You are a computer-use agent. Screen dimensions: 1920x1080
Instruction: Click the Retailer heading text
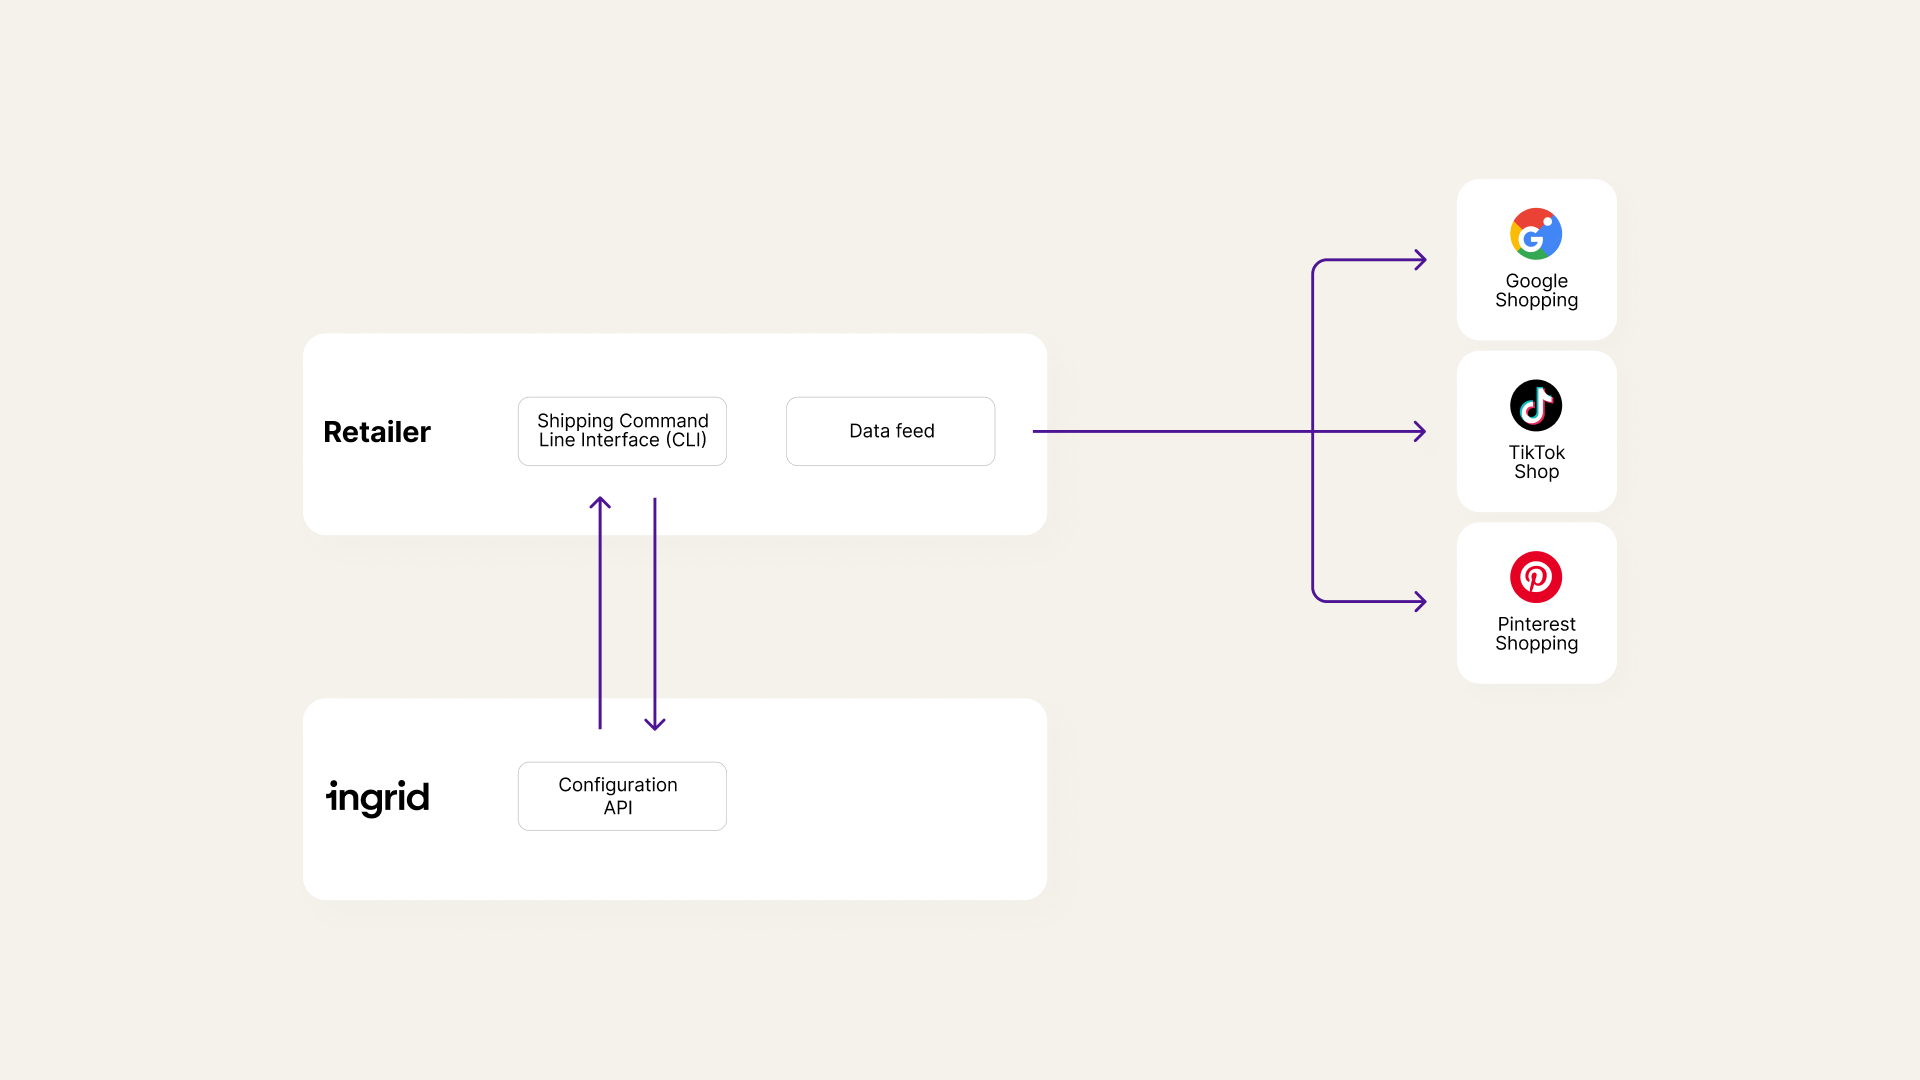point(377,432)
